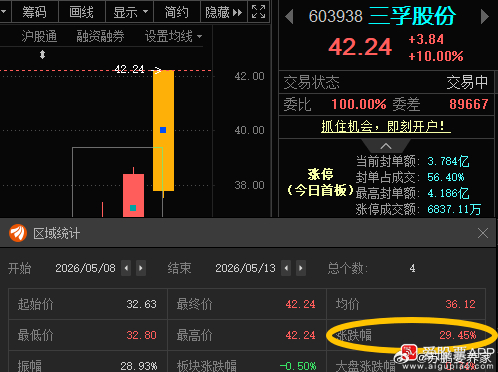Click the 涨停 (今日首板) label
This screenshot has height=372, width=498.
320,182
